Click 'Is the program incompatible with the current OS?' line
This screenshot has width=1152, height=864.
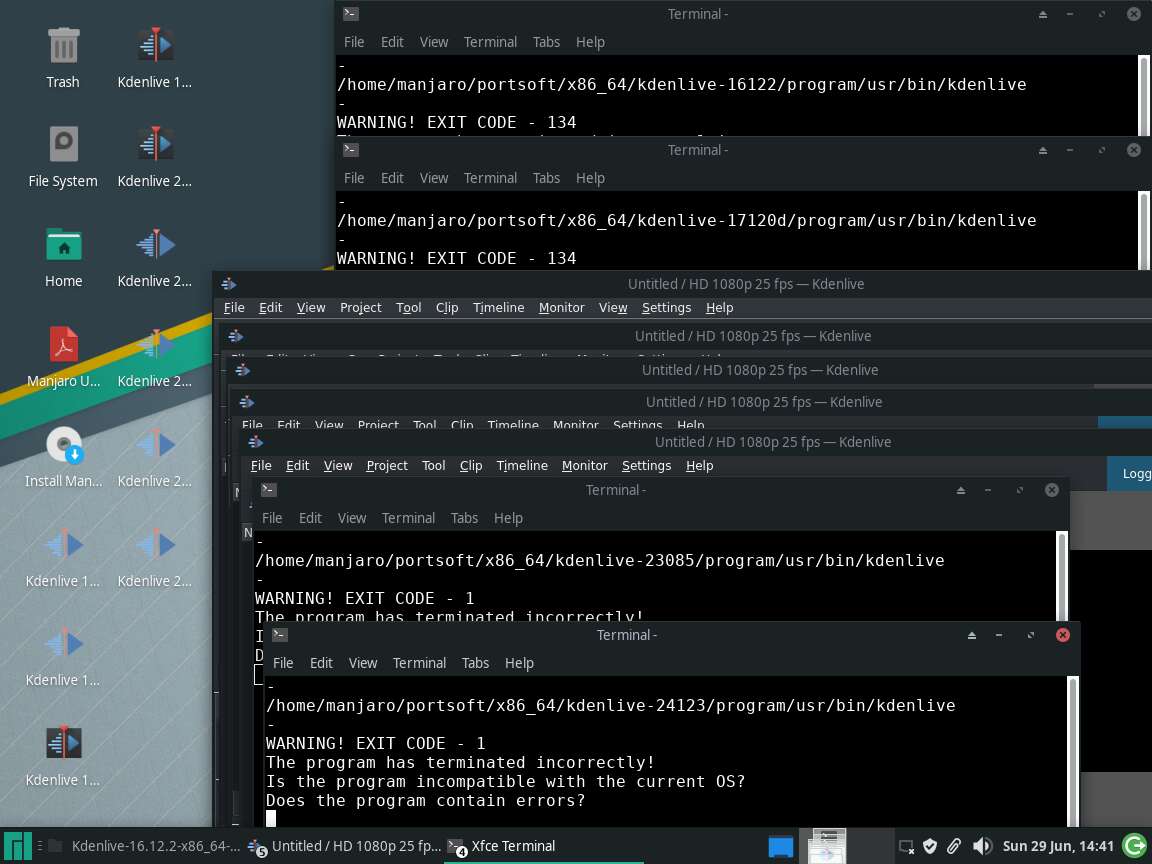click(x=505, y=782)
